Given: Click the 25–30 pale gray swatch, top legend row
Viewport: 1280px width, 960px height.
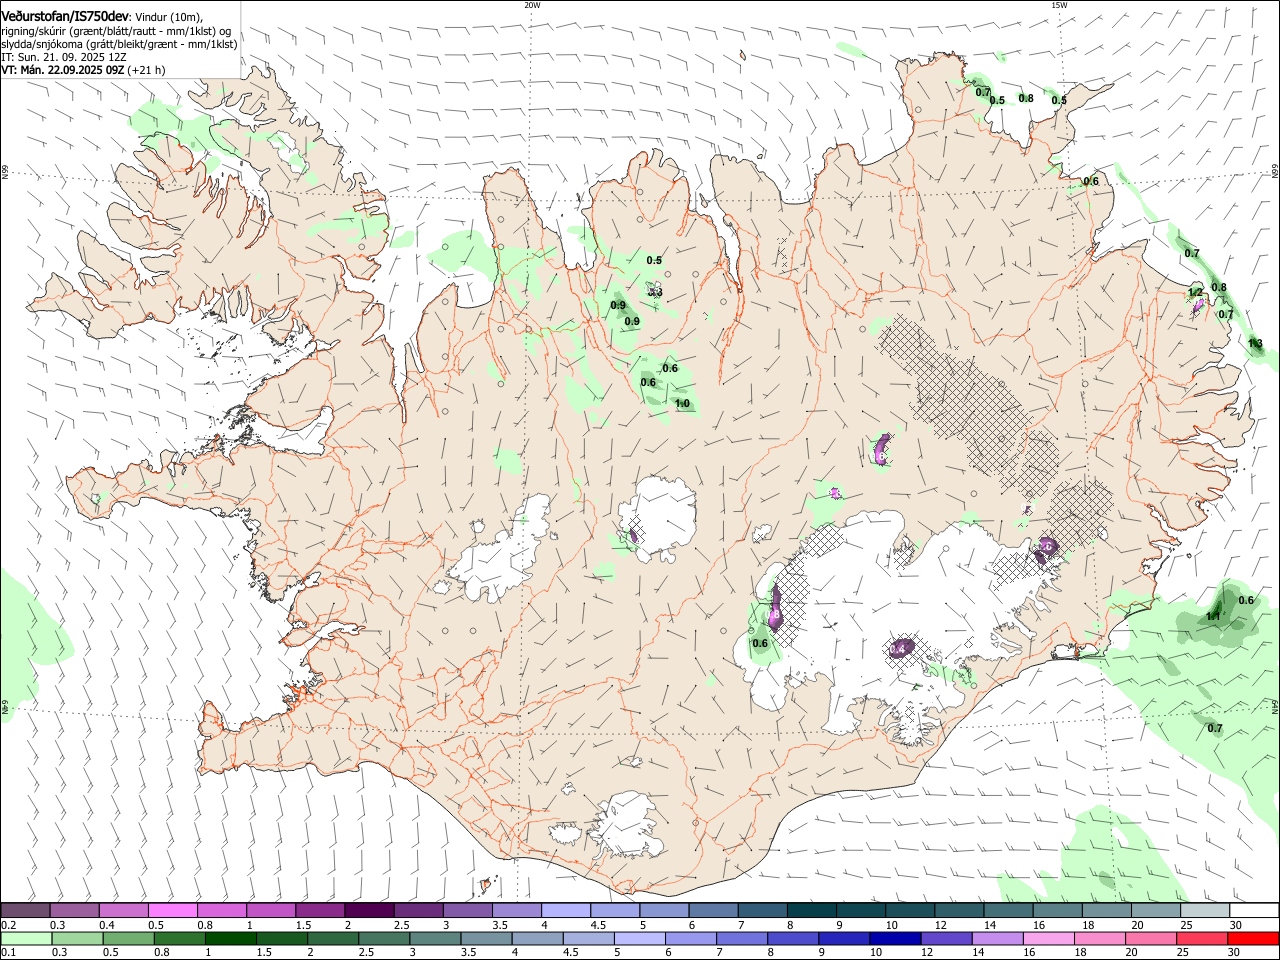Looking at the screenshot, I should coord(1204,911).
